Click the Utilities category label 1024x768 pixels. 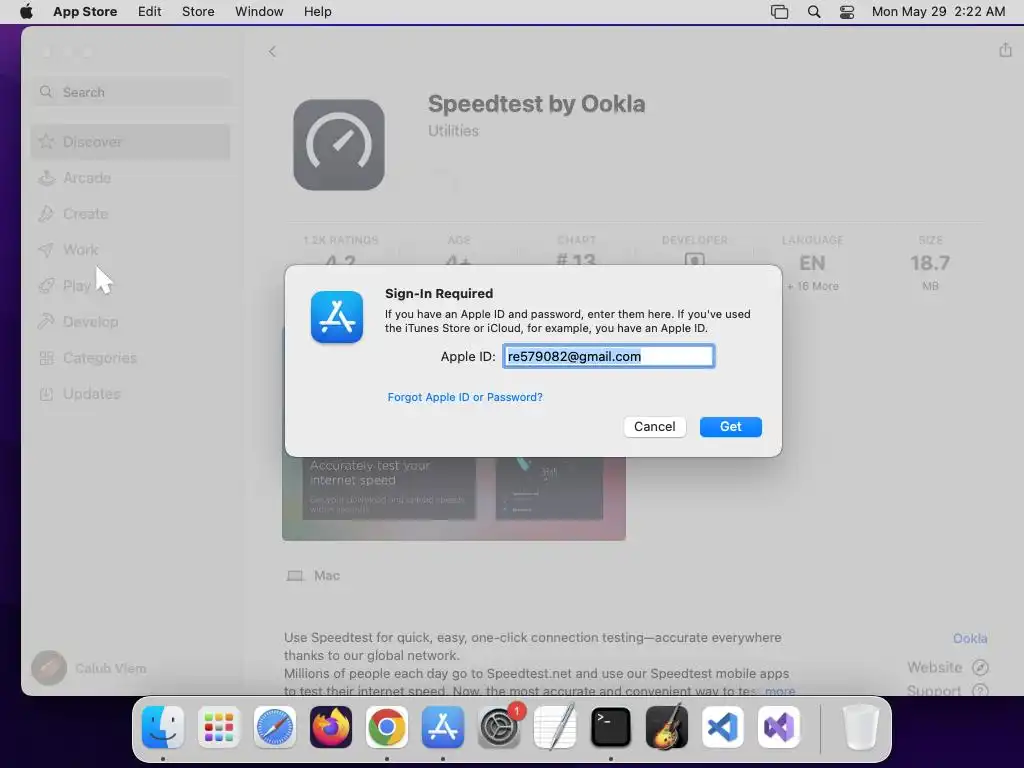(x=453, y=131)
